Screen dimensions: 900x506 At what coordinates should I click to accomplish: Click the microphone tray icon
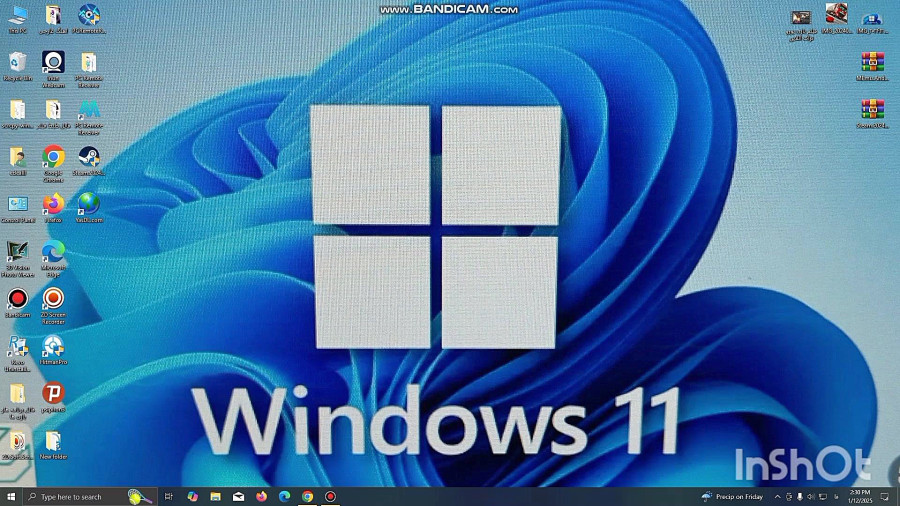click(800, 497)
